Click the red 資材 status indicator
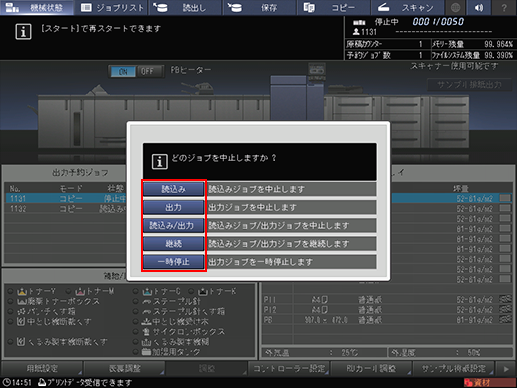Viewport: 517px width, 388px height. [x=490, y=383]
